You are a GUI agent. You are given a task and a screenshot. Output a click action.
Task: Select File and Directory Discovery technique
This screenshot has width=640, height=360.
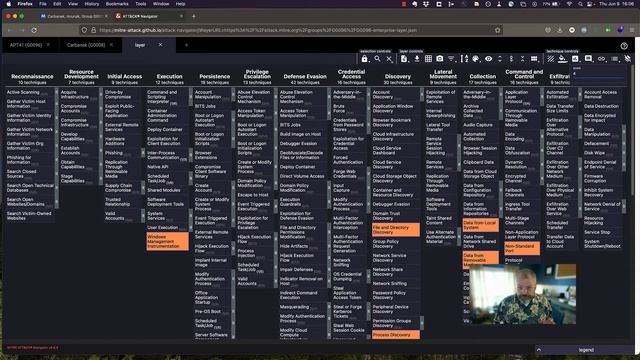pos(396,230)
